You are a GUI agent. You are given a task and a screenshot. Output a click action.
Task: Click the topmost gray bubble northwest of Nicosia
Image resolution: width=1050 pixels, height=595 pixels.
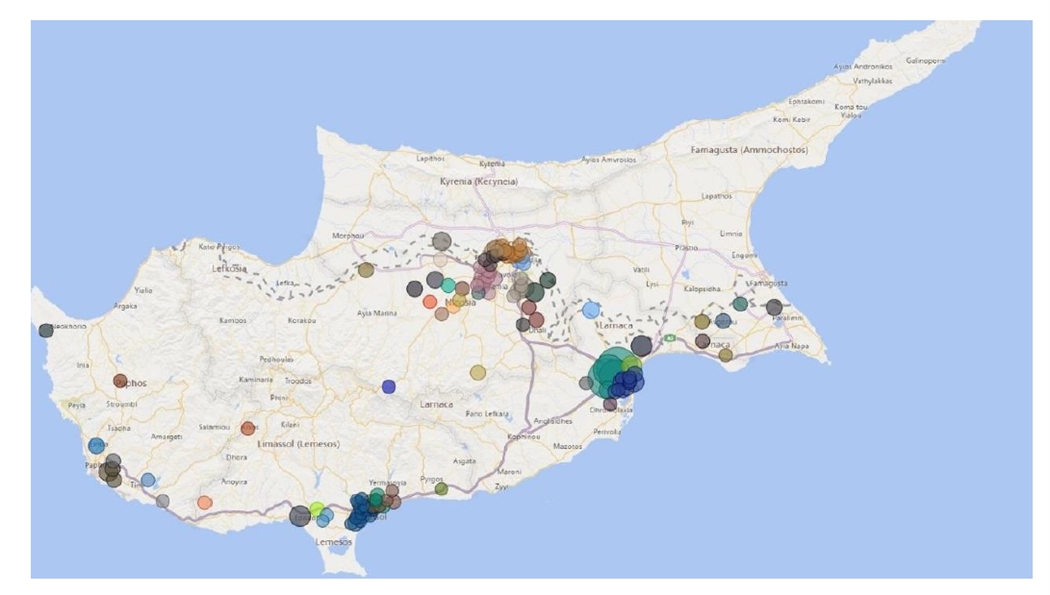coord(441,241)
